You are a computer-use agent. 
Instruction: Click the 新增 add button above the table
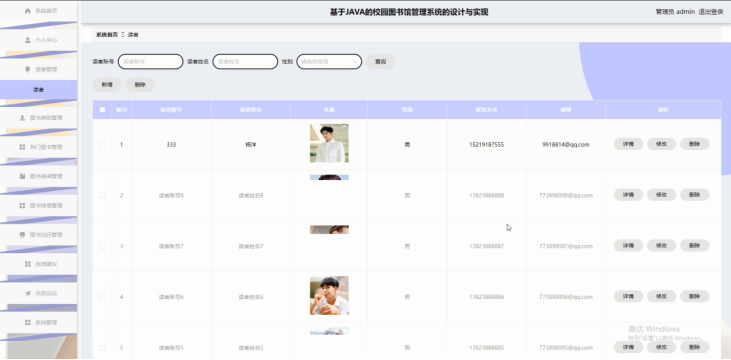click(x=107, y=84)
